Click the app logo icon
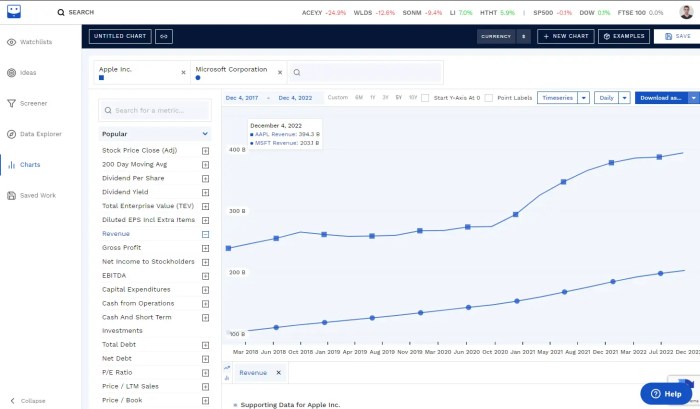Viewport: 700px width, 409px height. pyautogui.click(x=14, y=12)
